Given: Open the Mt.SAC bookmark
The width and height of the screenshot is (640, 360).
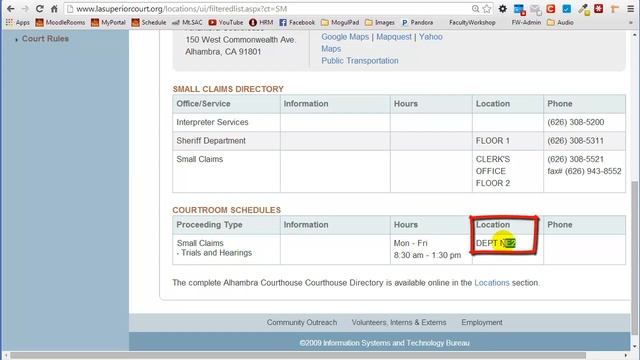Looking at the screenshot, I should [187, 22].
